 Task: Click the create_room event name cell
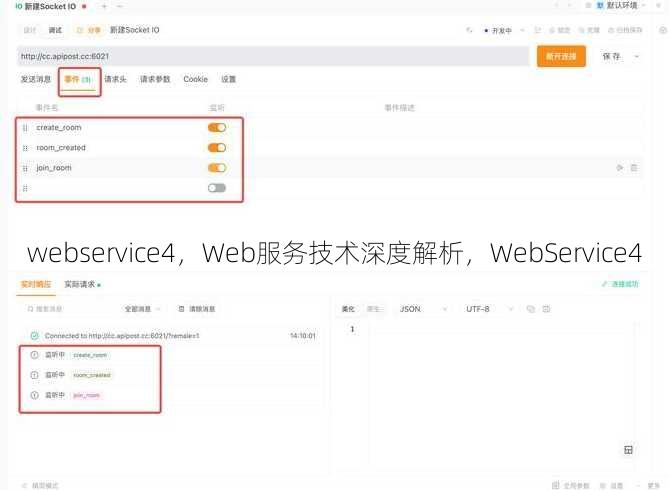click(59, 128)
